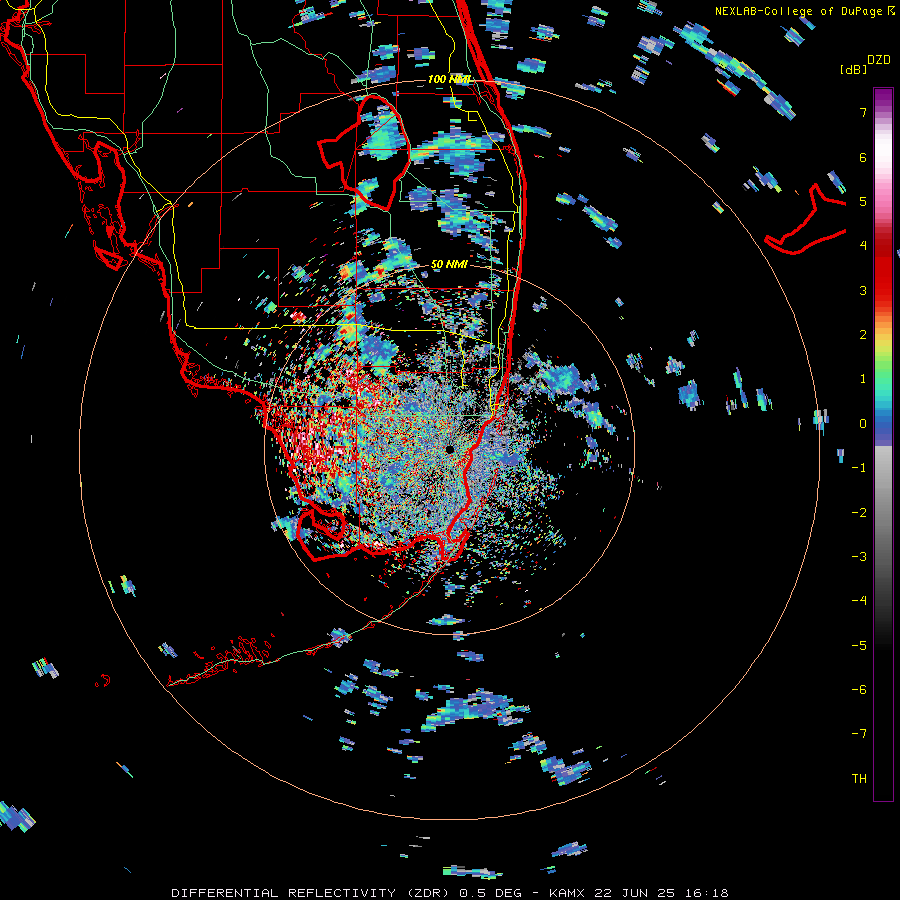Click the color scale value -7

coord(859,734)
